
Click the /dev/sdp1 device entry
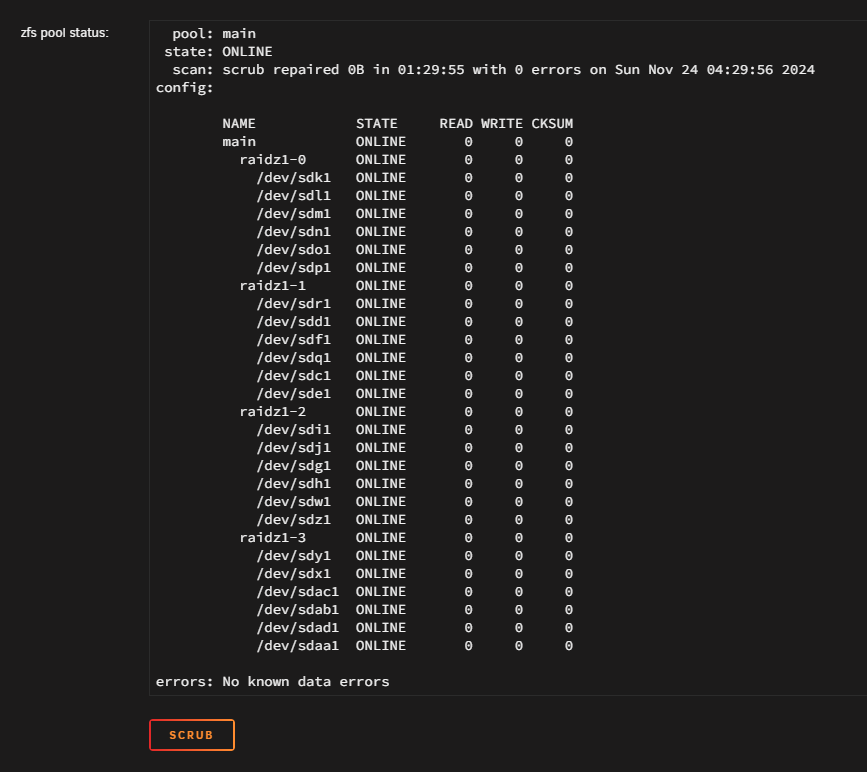point(293,268)
